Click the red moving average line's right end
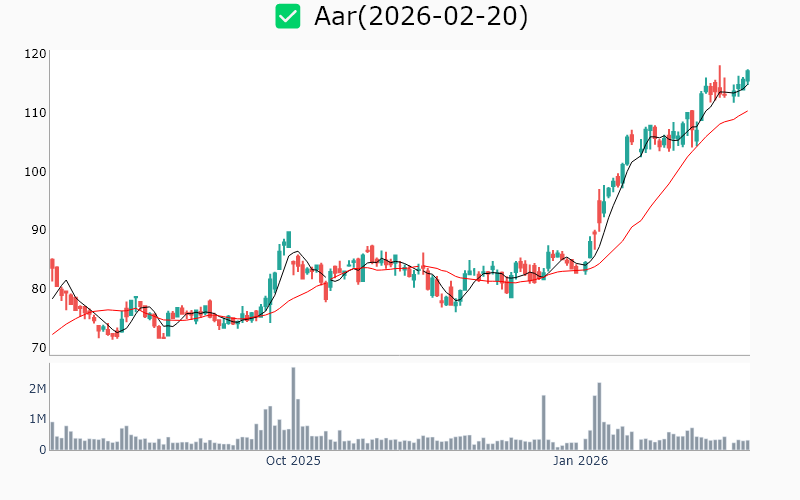 coord(746,111)
